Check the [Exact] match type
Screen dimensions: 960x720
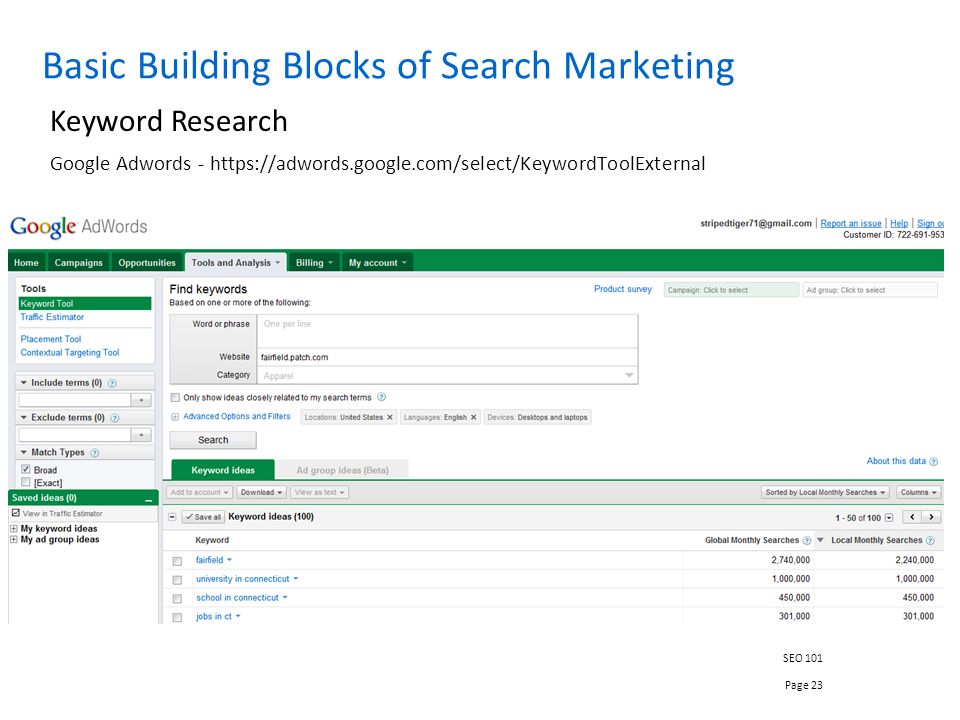26,482
